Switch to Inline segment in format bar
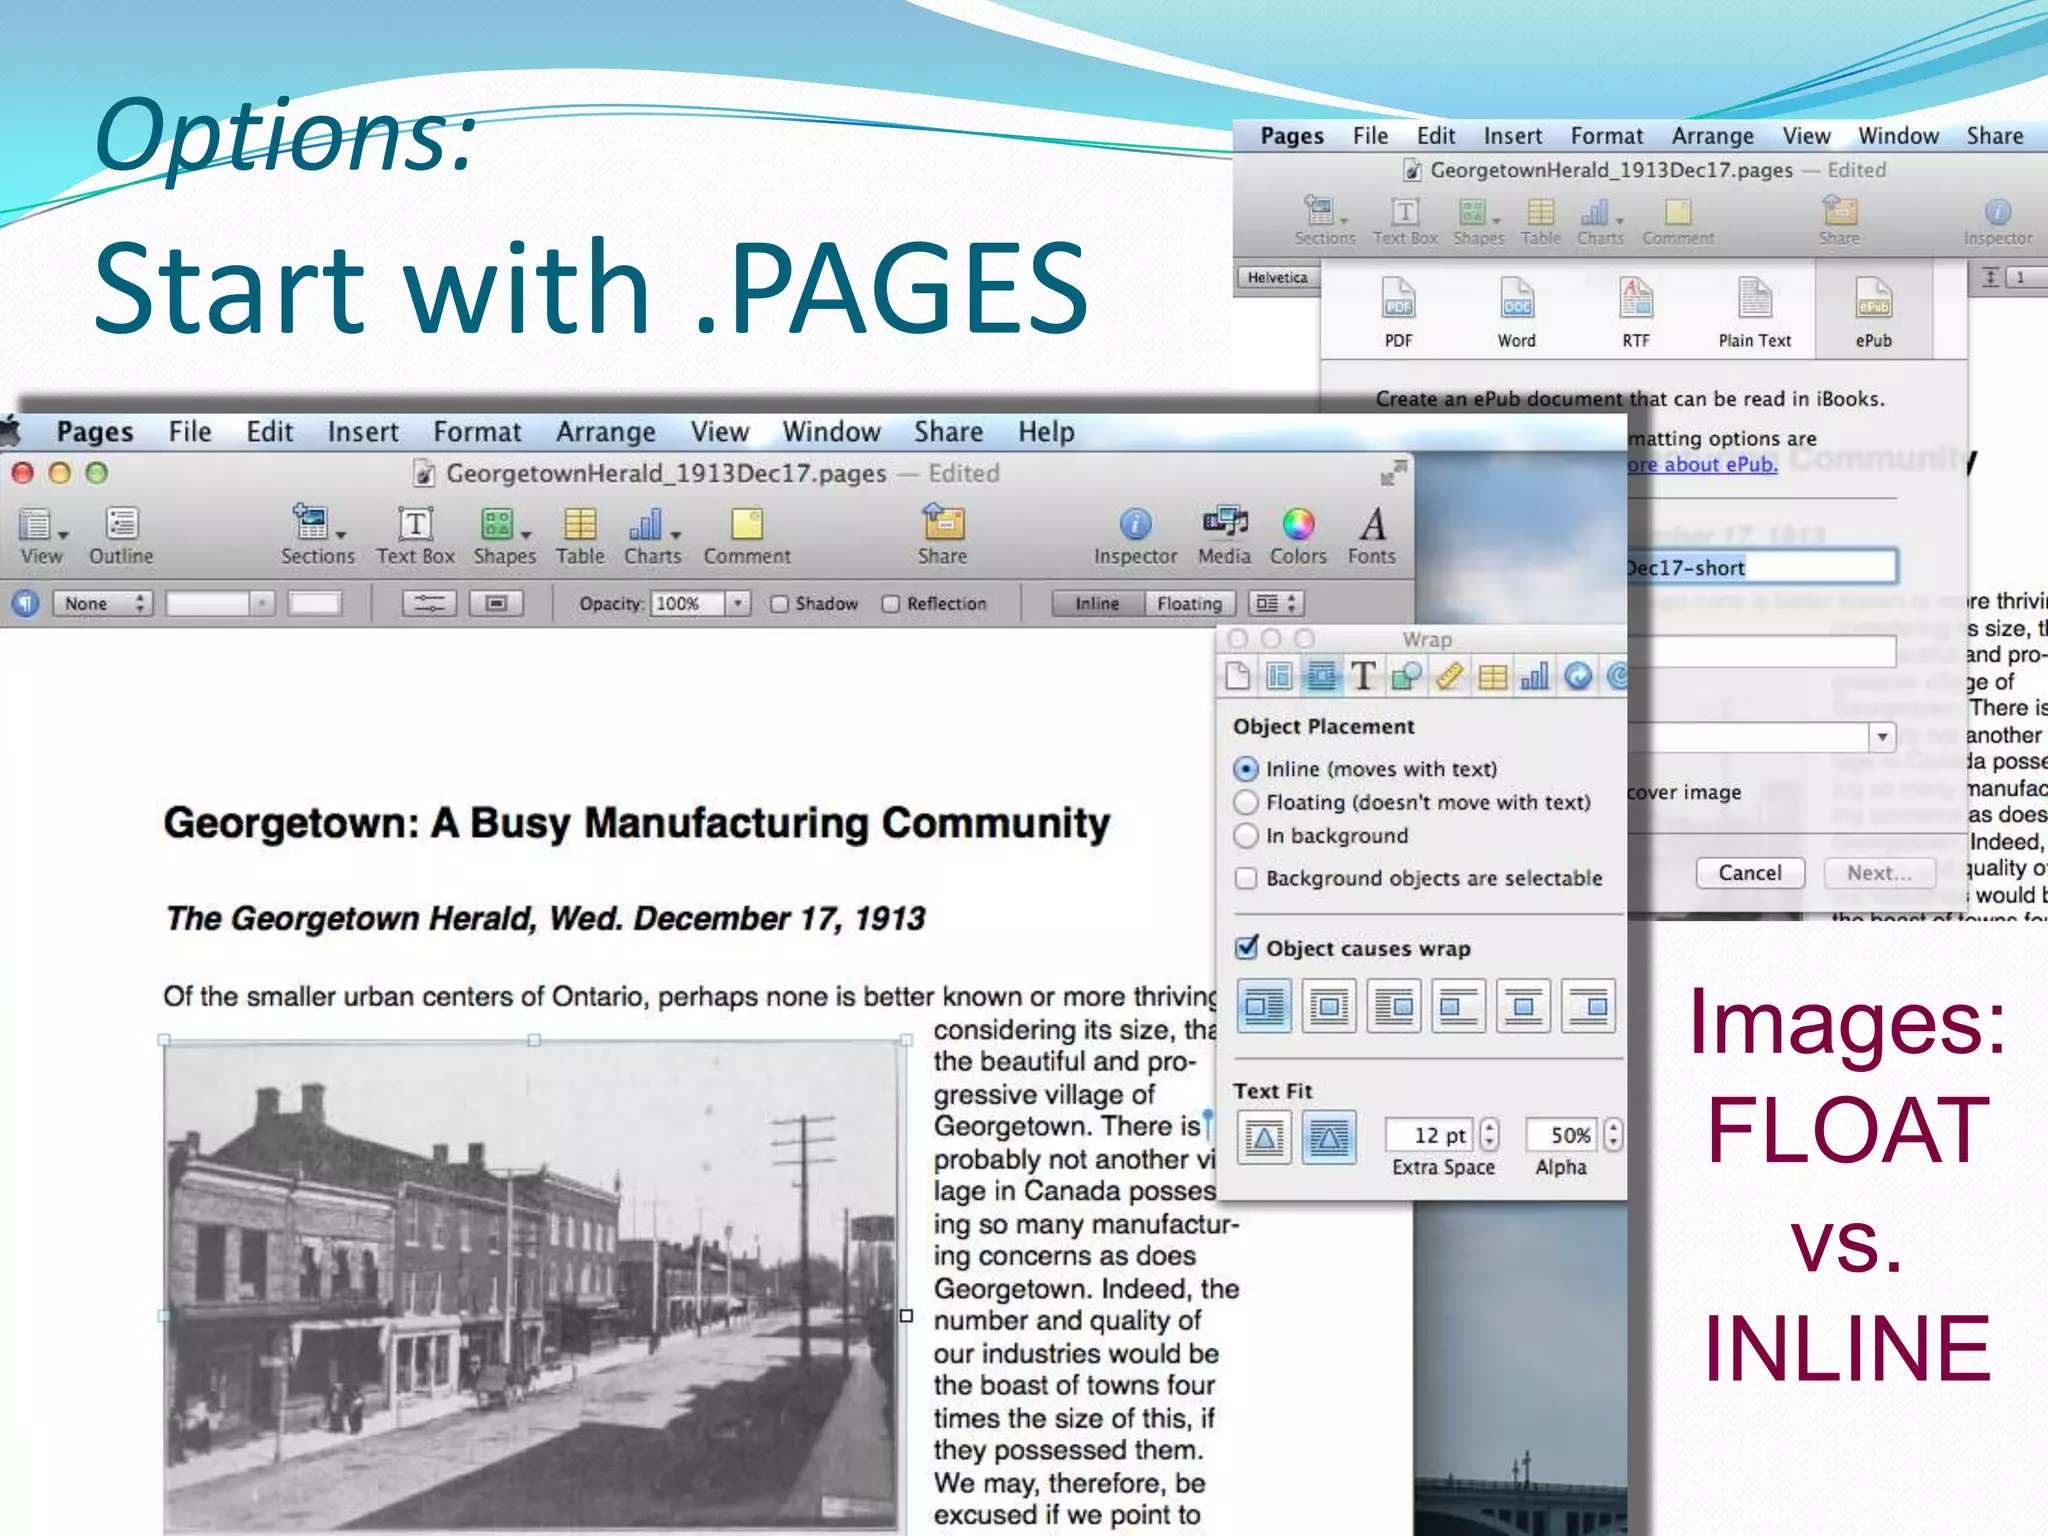The image size is (2048, 1536). point(1097,604)
